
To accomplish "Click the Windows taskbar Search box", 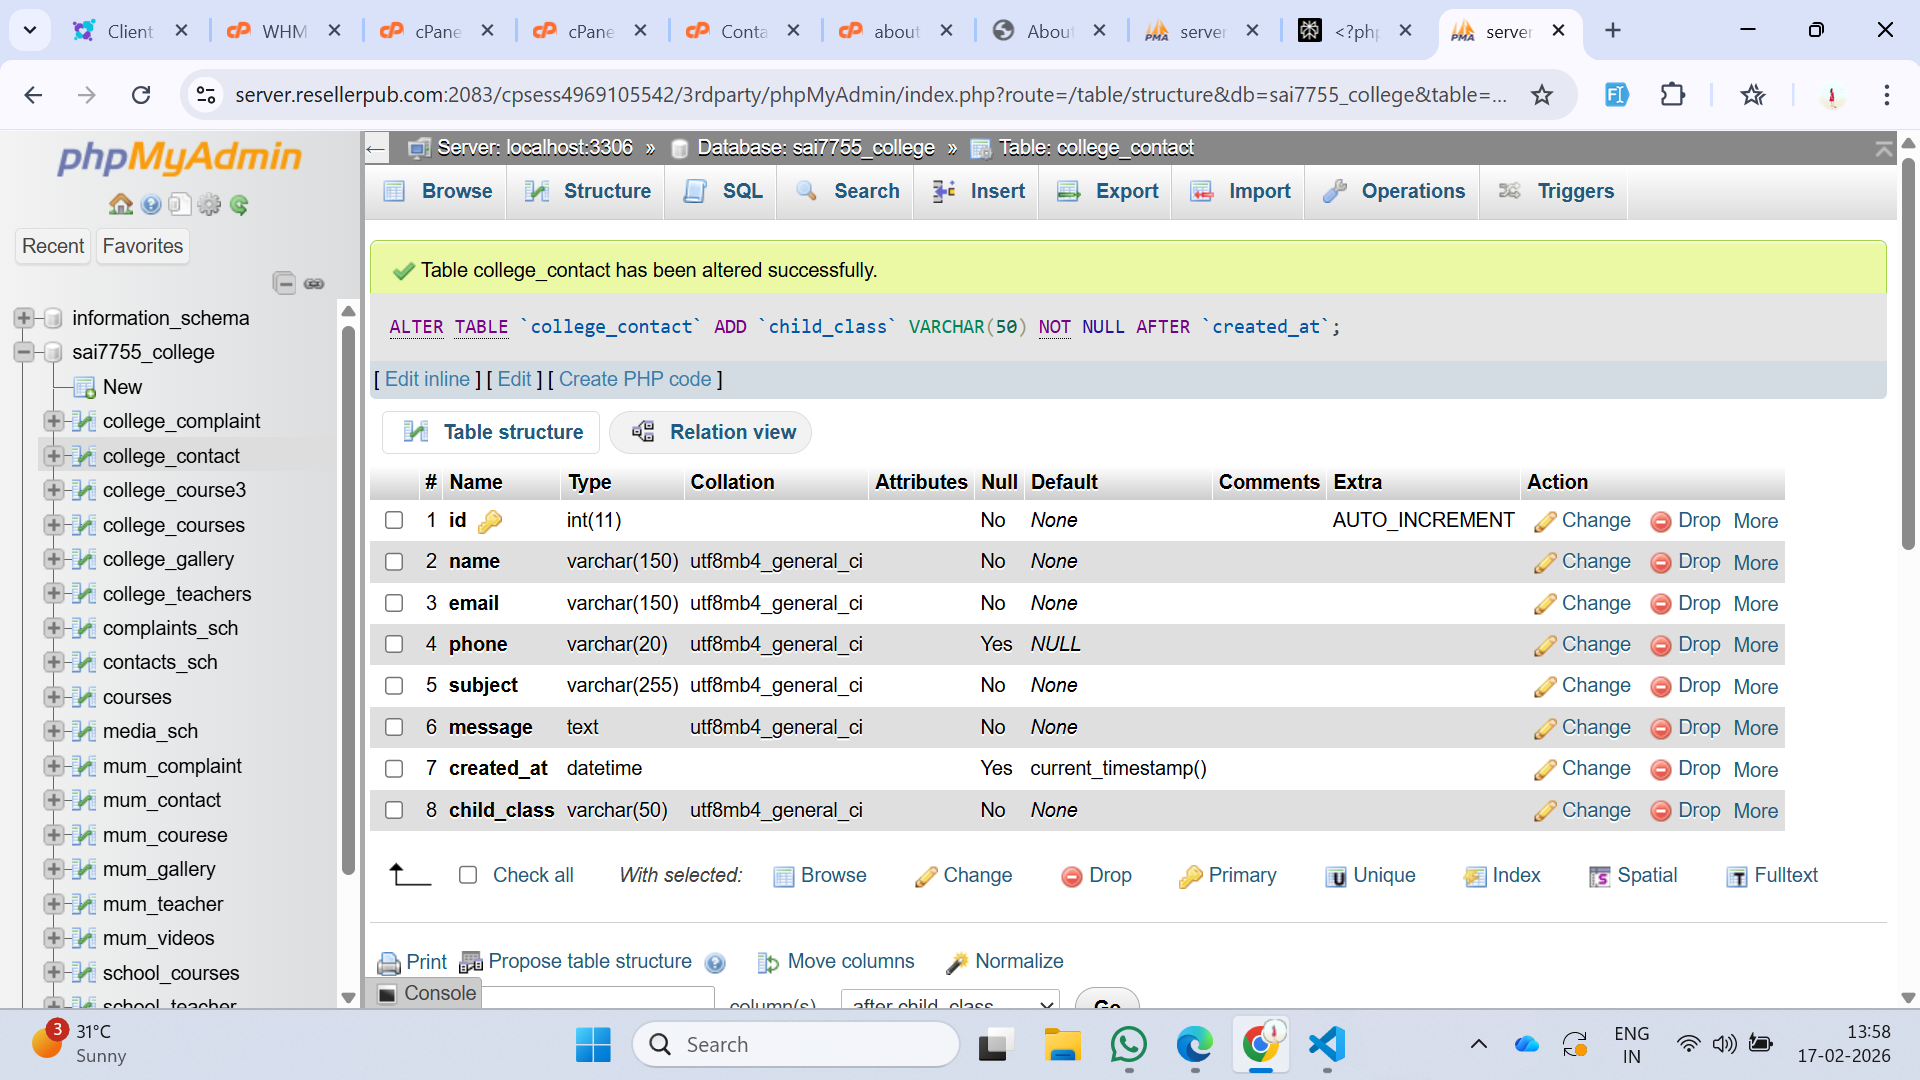I will 795,1045.
